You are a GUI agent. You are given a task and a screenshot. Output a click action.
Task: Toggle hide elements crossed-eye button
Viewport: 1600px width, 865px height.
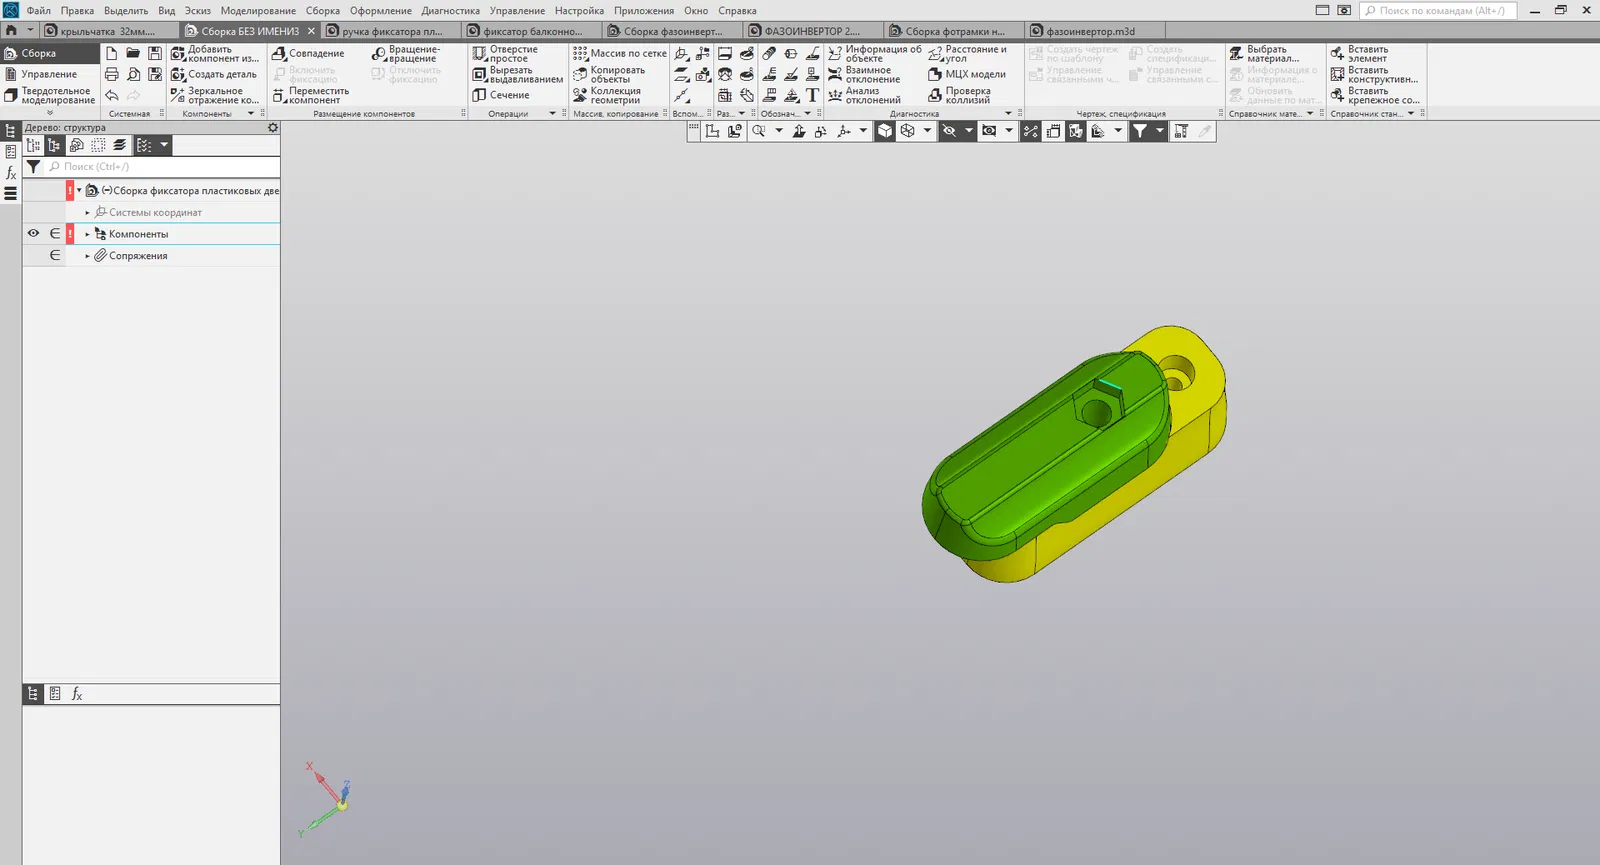pyautogui.click(x=949, y=131)
